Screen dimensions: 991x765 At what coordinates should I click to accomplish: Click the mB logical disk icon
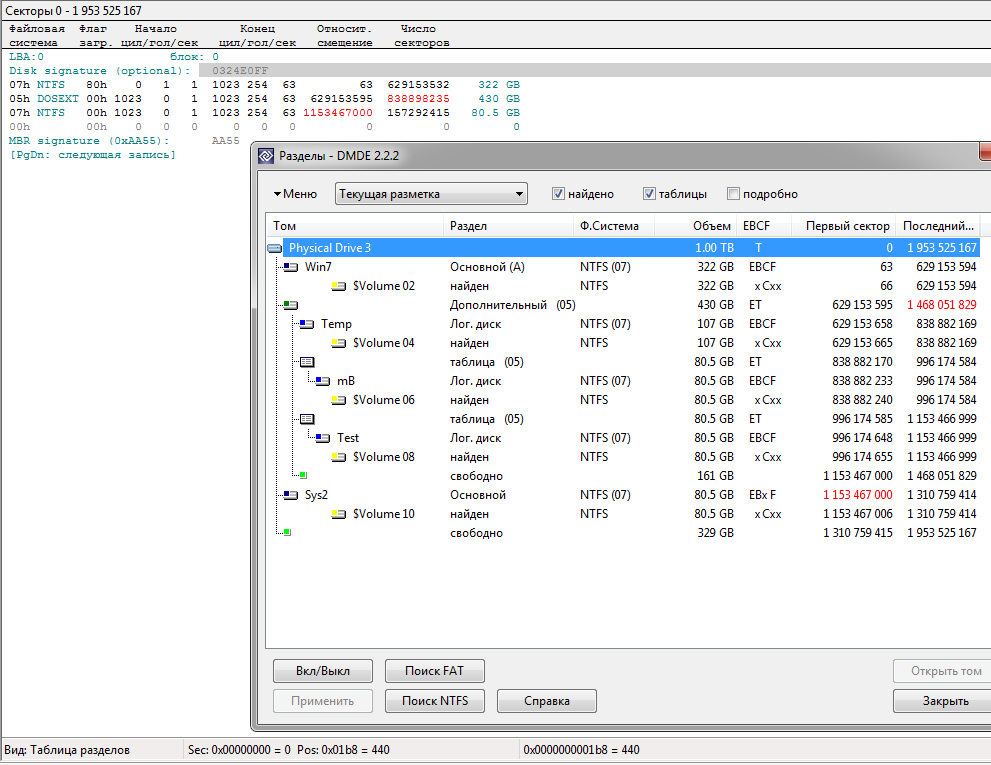click(x=323, y=381)
